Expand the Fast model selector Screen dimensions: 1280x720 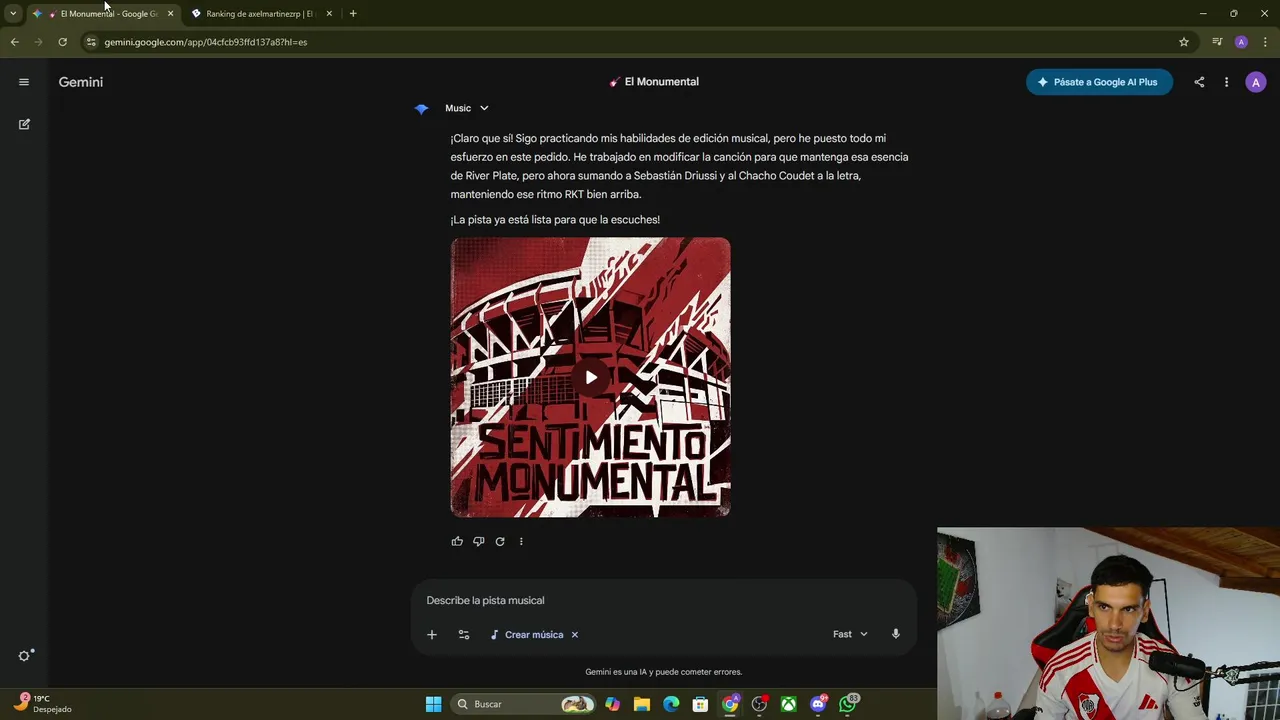coord(850,634)
